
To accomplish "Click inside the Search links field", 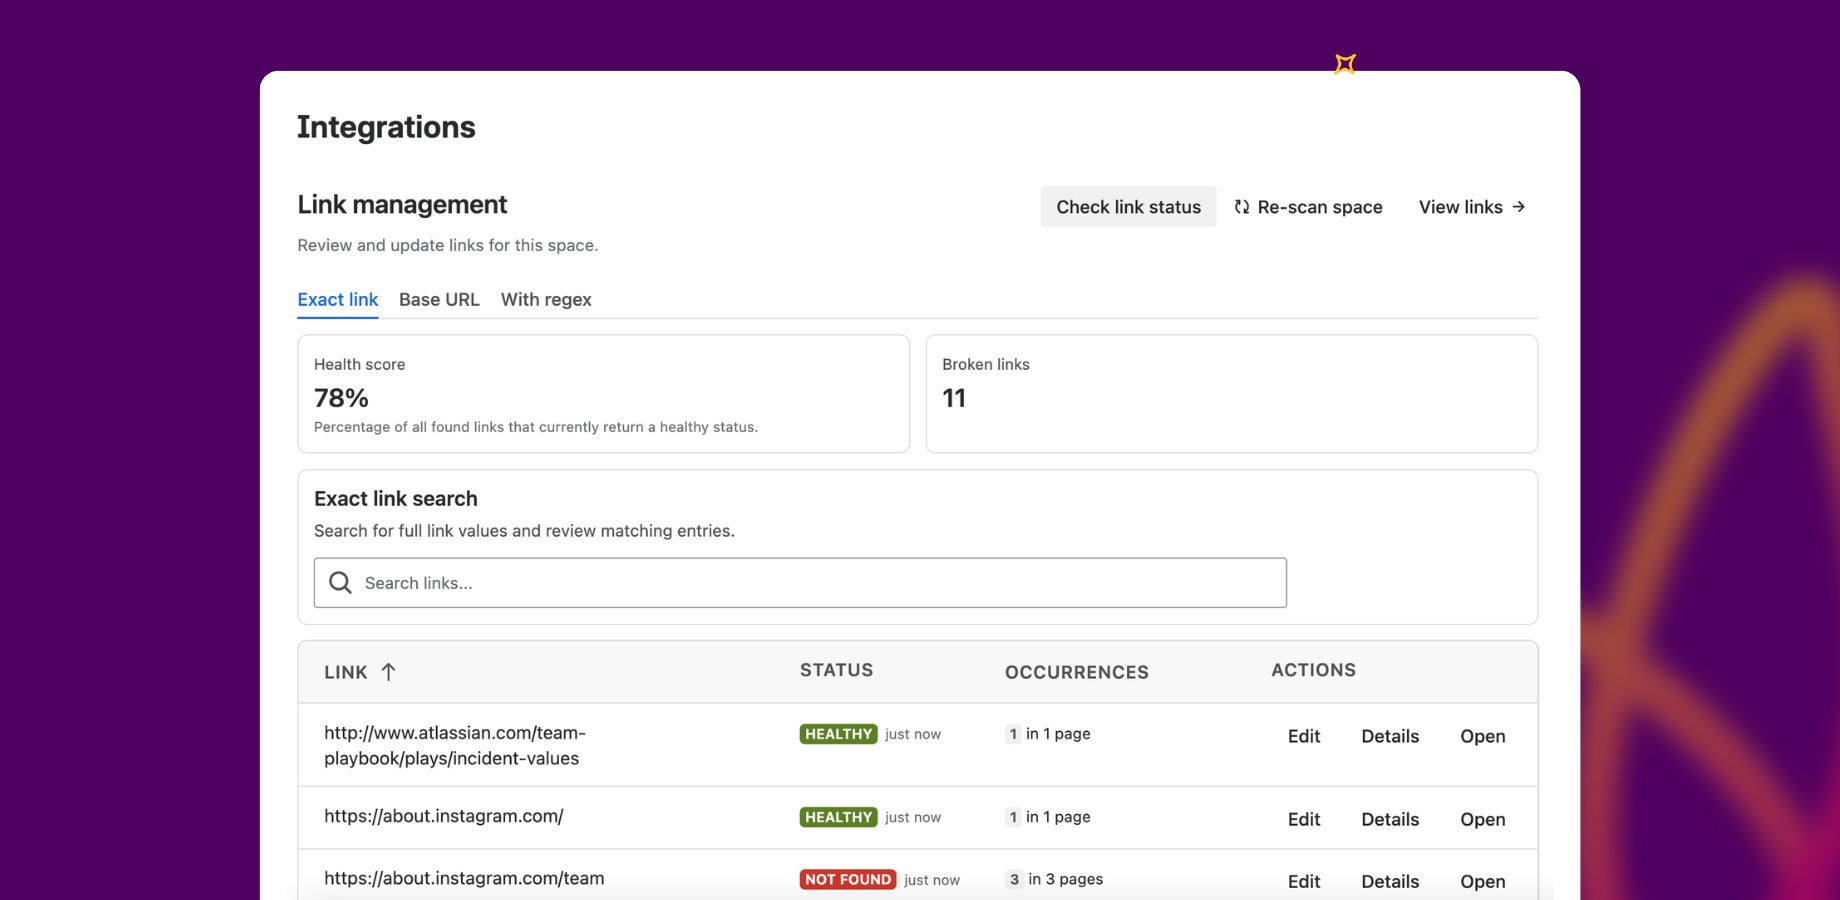I will (x=800, y=582).
